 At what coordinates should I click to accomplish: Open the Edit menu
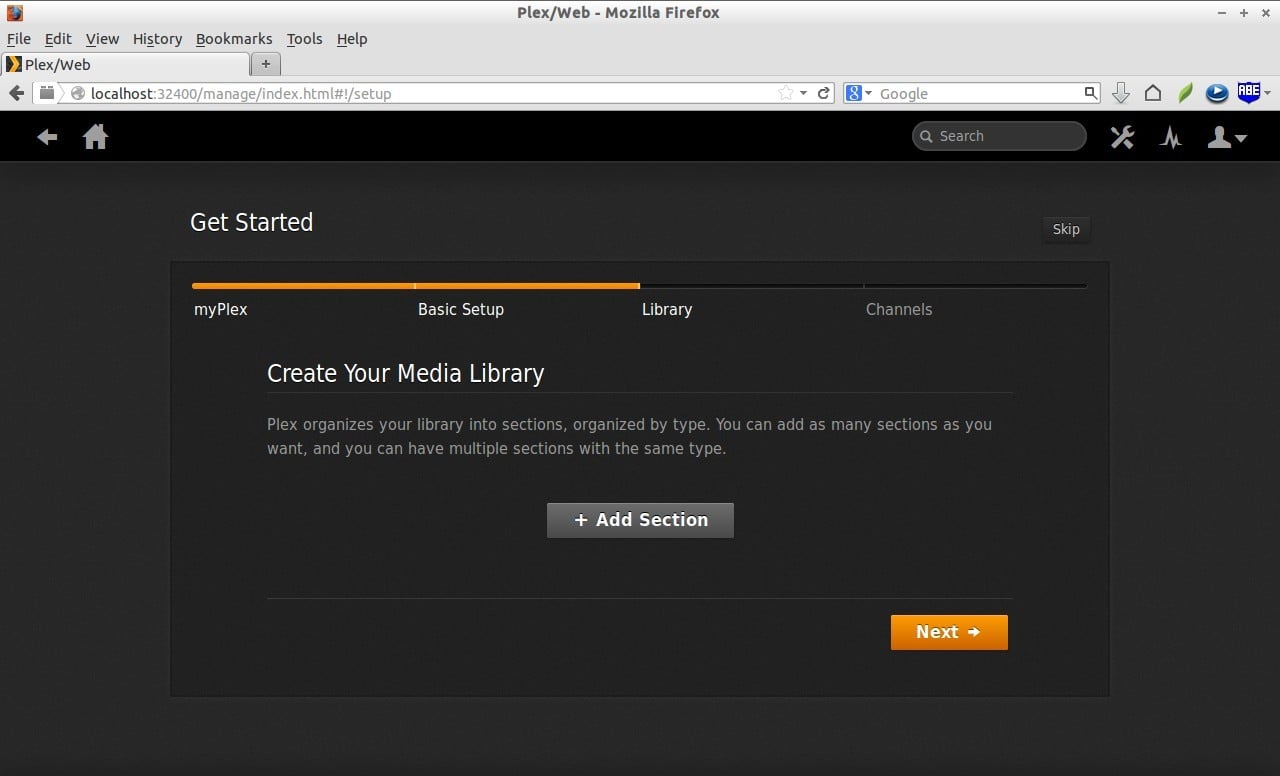click(x=58, y=39)
